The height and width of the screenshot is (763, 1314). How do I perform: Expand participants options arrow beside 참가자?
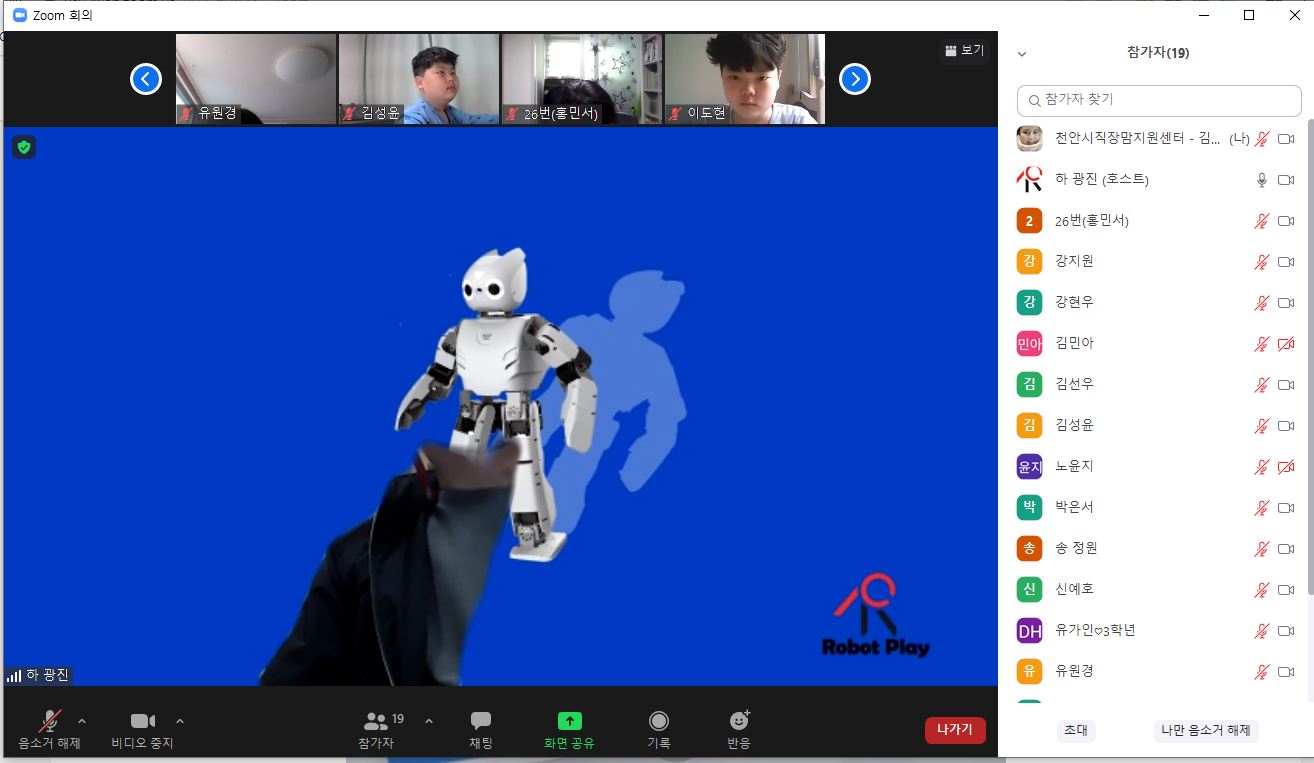[429, 720]
